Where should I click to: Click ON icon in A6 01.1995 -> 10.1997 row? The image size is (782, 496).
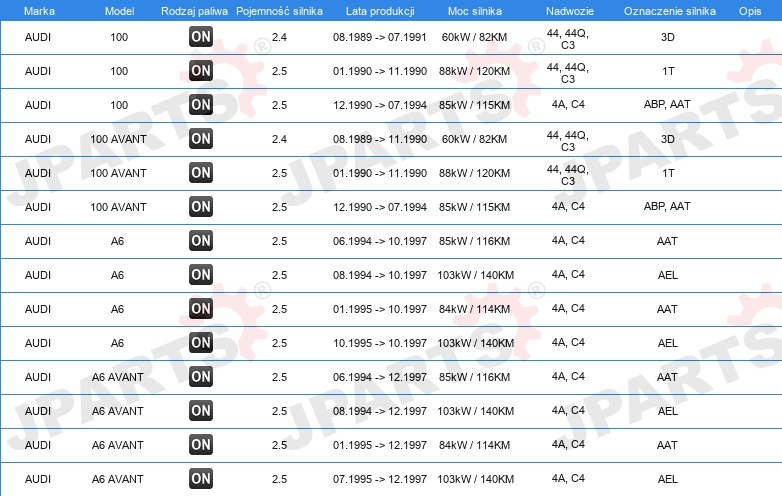(201, 309)
